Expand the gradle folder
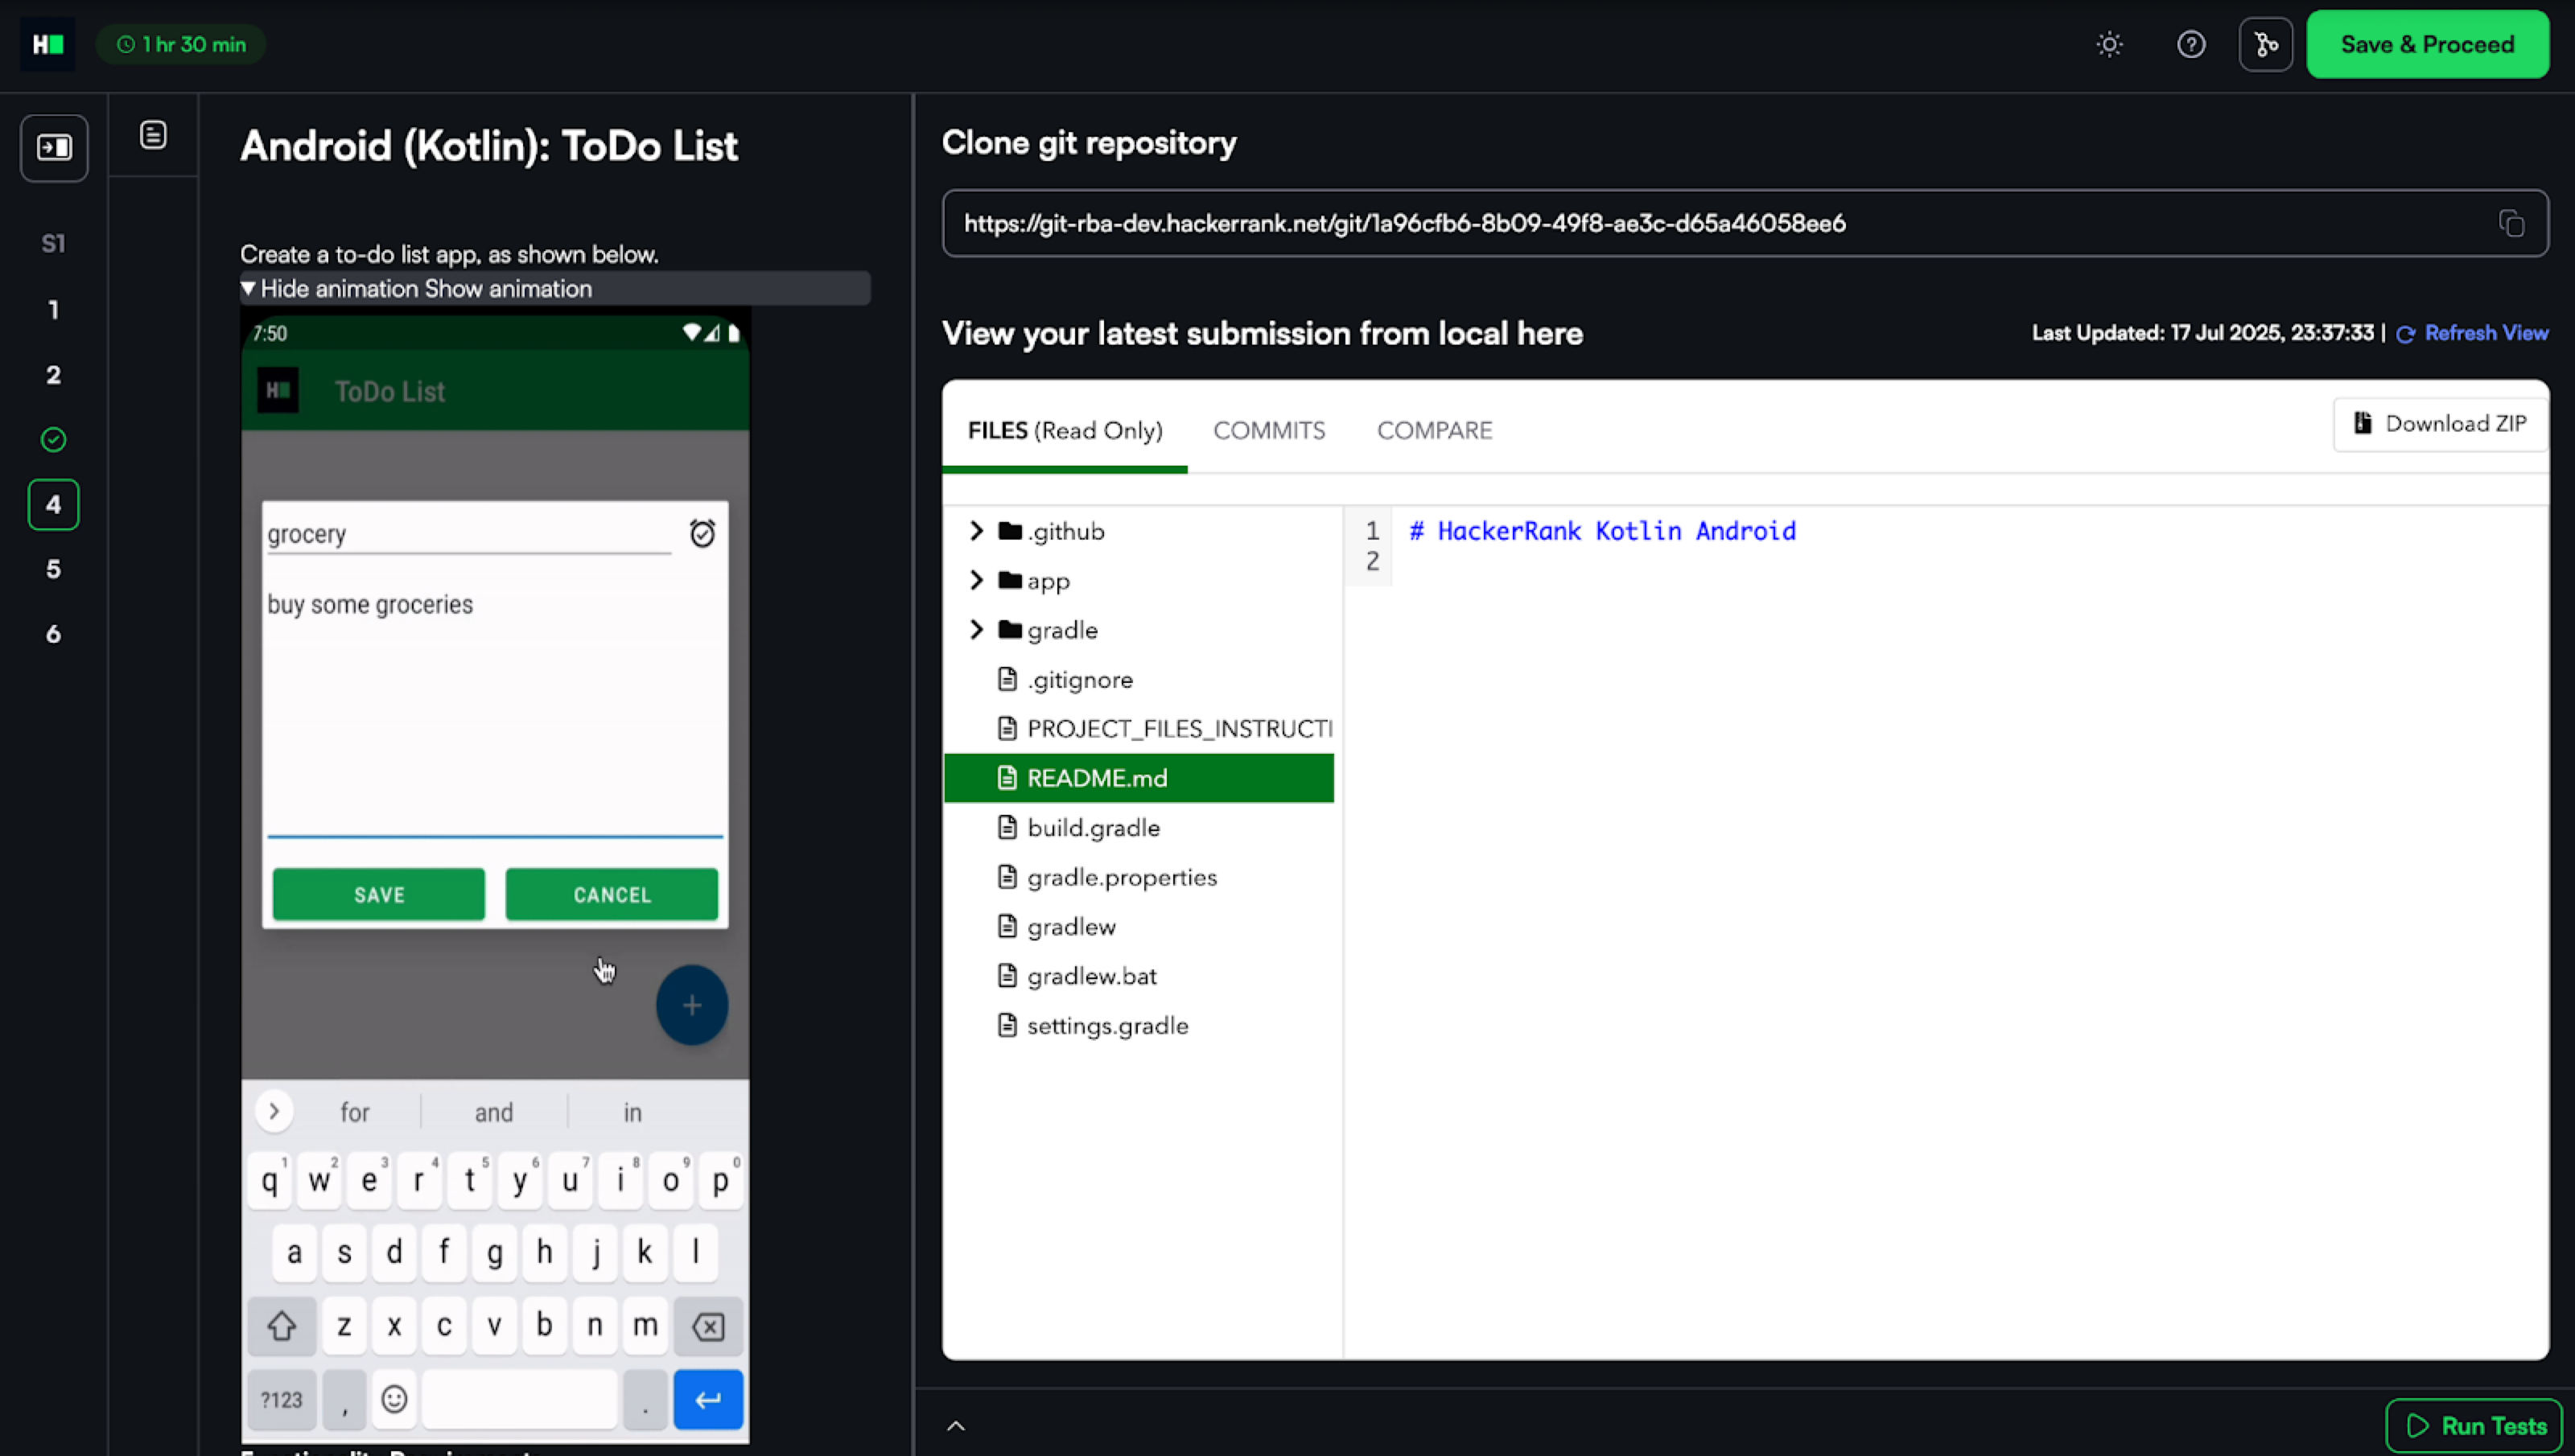This screenshot has height=1456, width=2575. point(976,630)
